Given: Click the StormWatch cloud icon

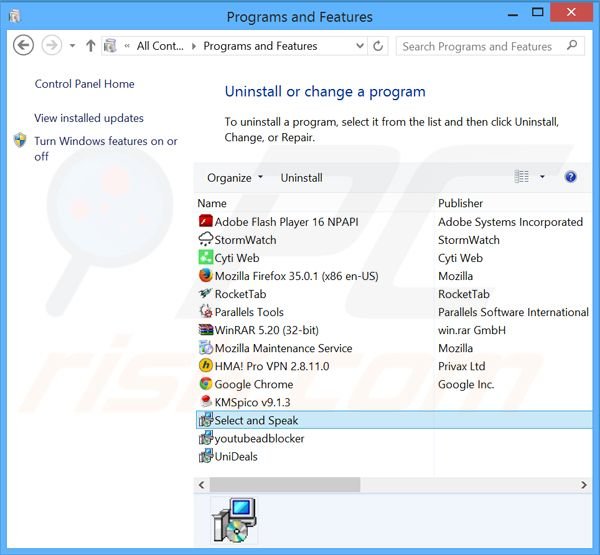Looking at the screenshot, I should point(205,240).
